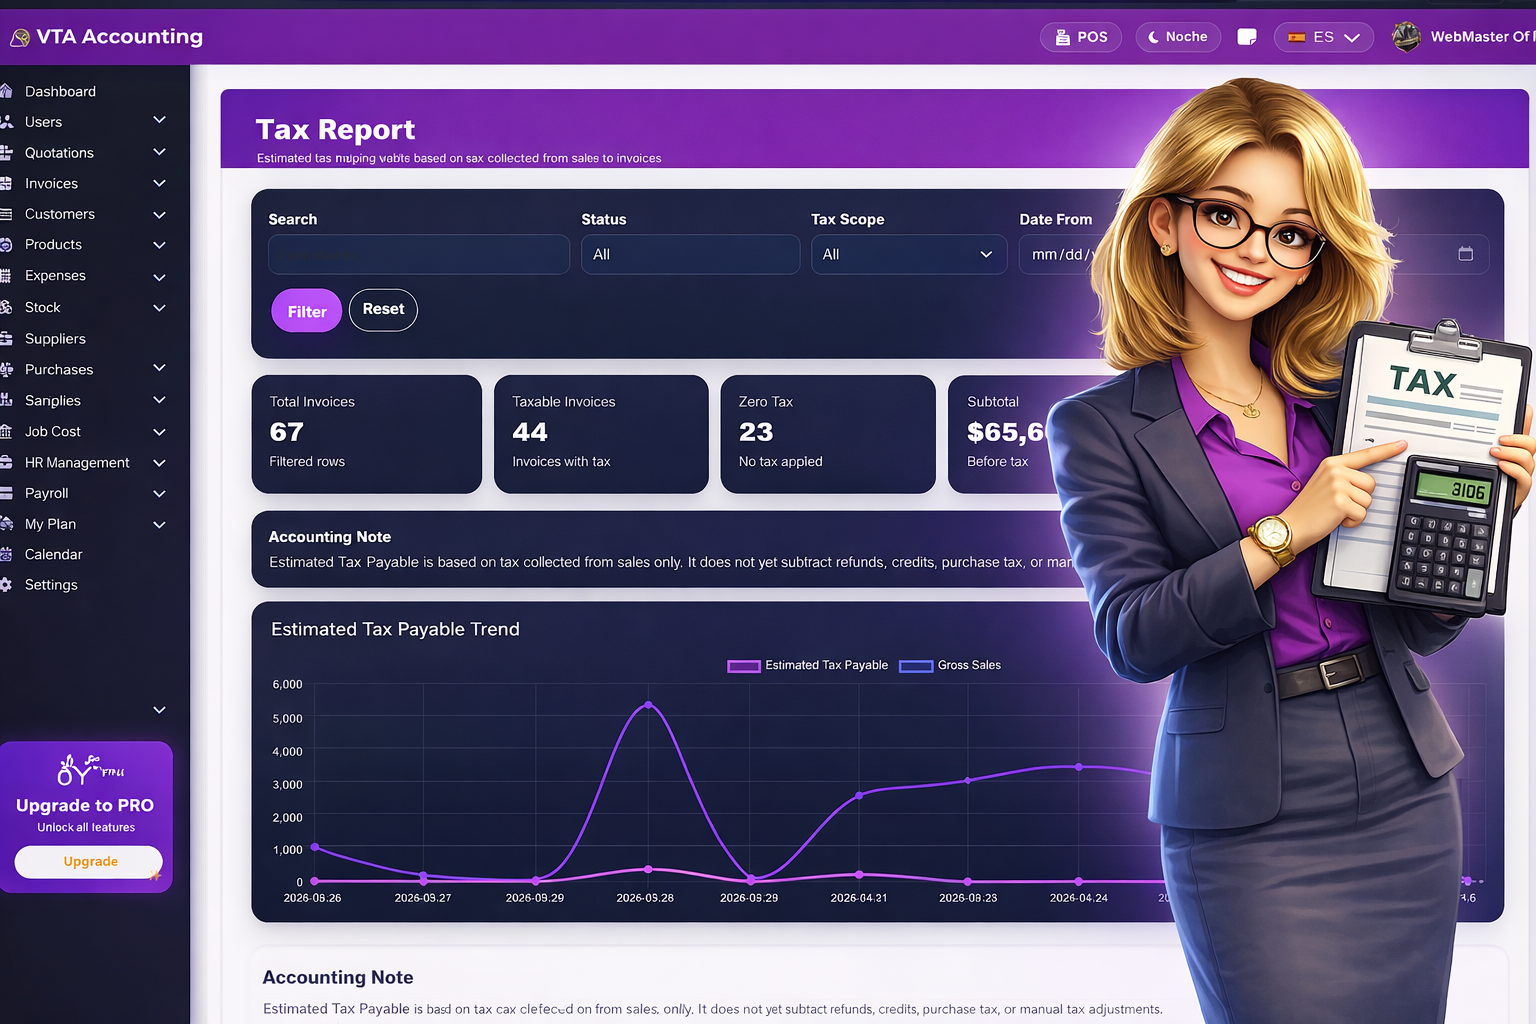Expand the My Plan submenu chevron
Screen dimensions: 1536x1024
pos(159,525)
